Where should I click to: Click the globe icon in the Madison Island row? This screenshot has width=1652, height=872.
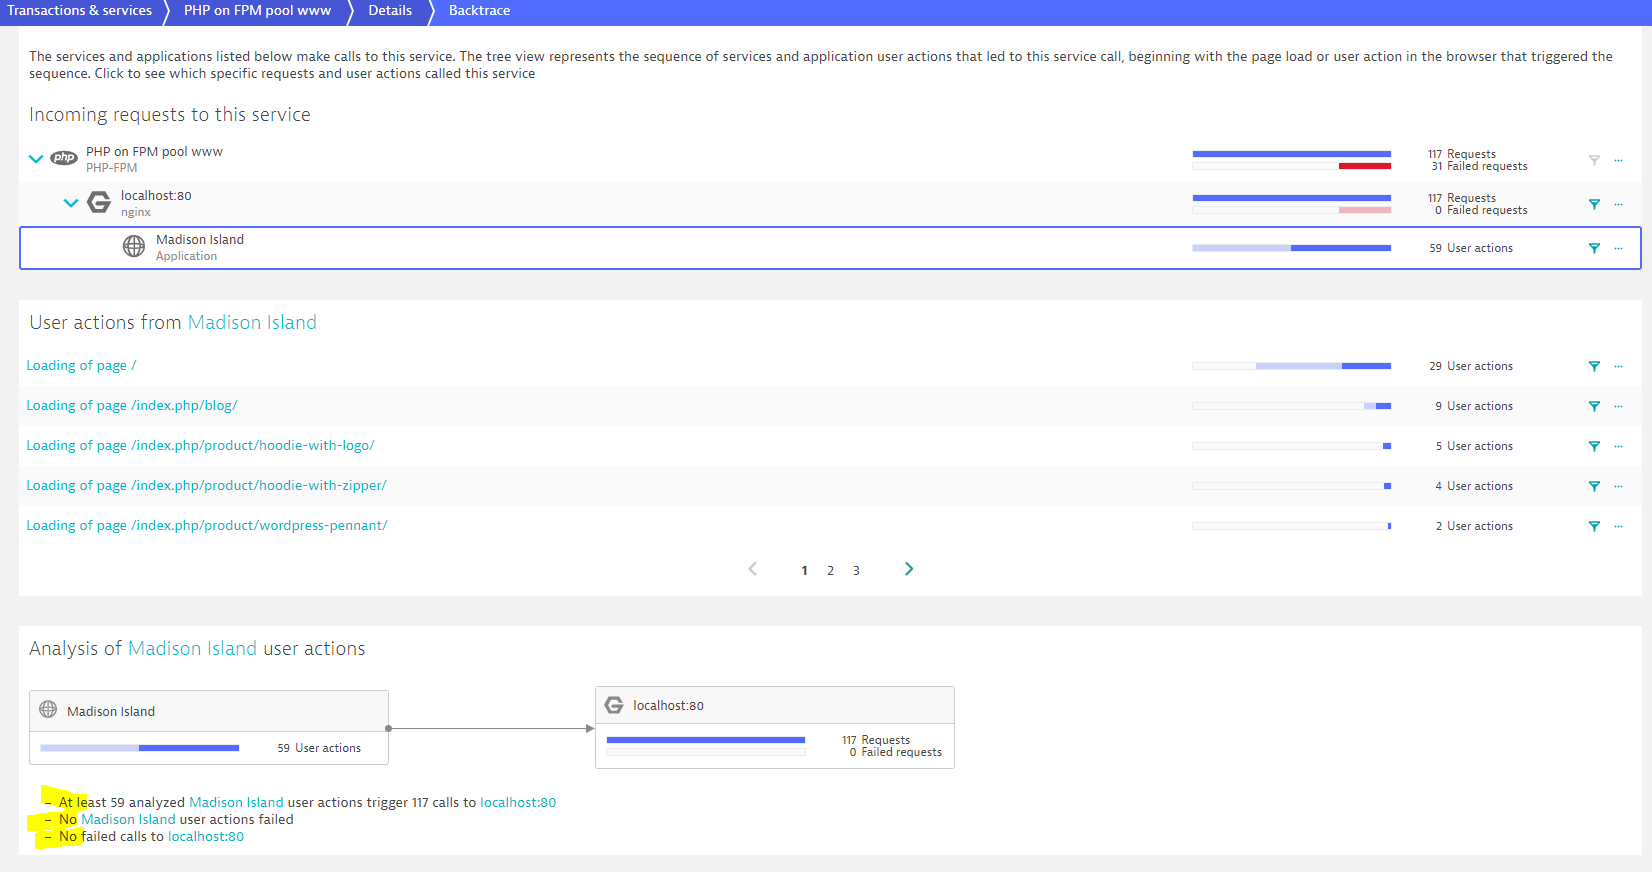click(x=134, y=246)
